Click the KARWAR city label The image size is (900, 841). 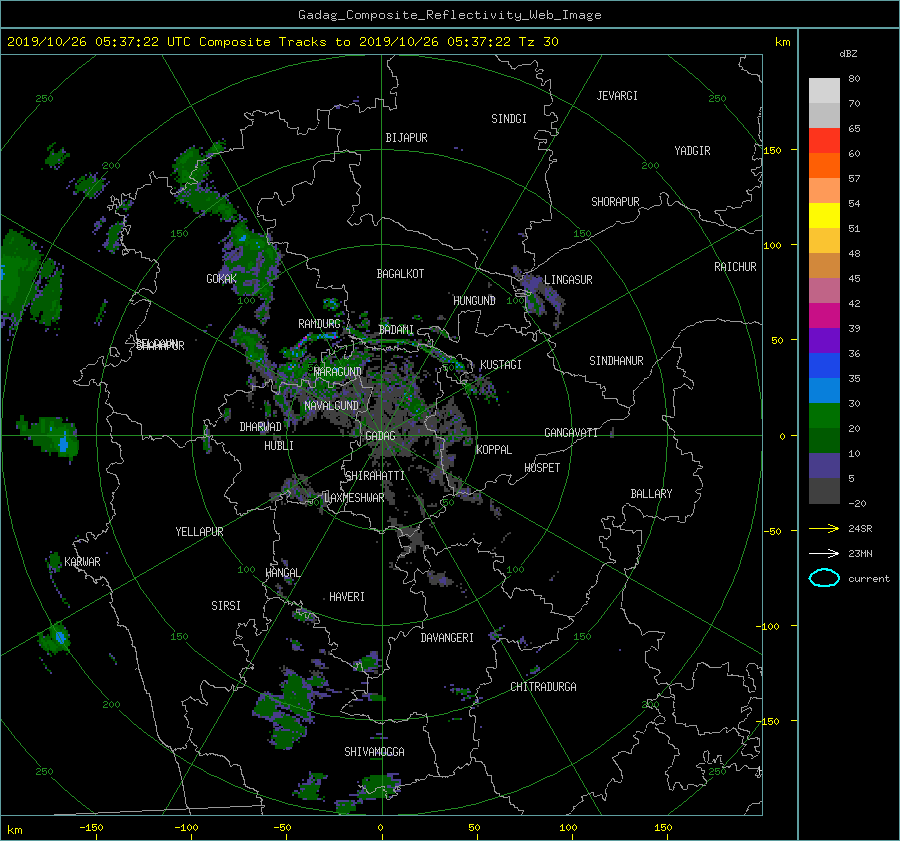pos(82,562)
